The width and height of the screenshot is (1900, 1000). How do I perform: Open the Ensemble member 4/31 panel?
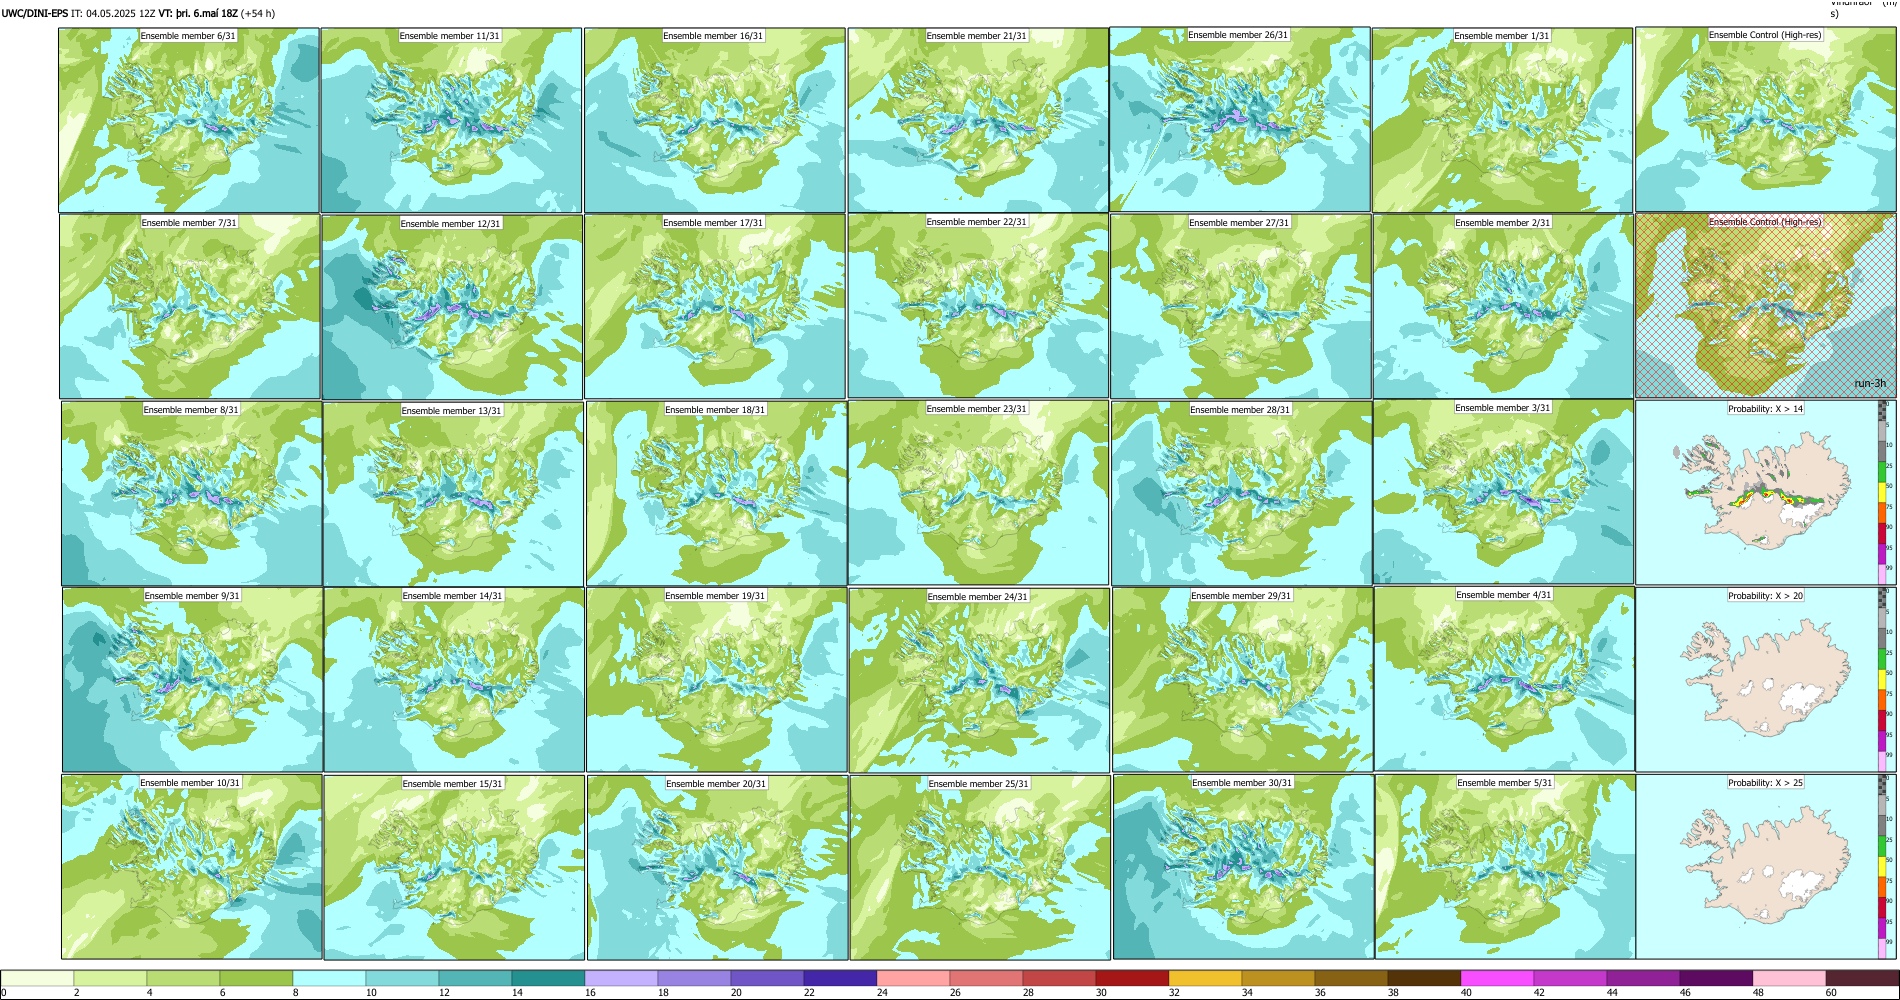click(1504, 680)
